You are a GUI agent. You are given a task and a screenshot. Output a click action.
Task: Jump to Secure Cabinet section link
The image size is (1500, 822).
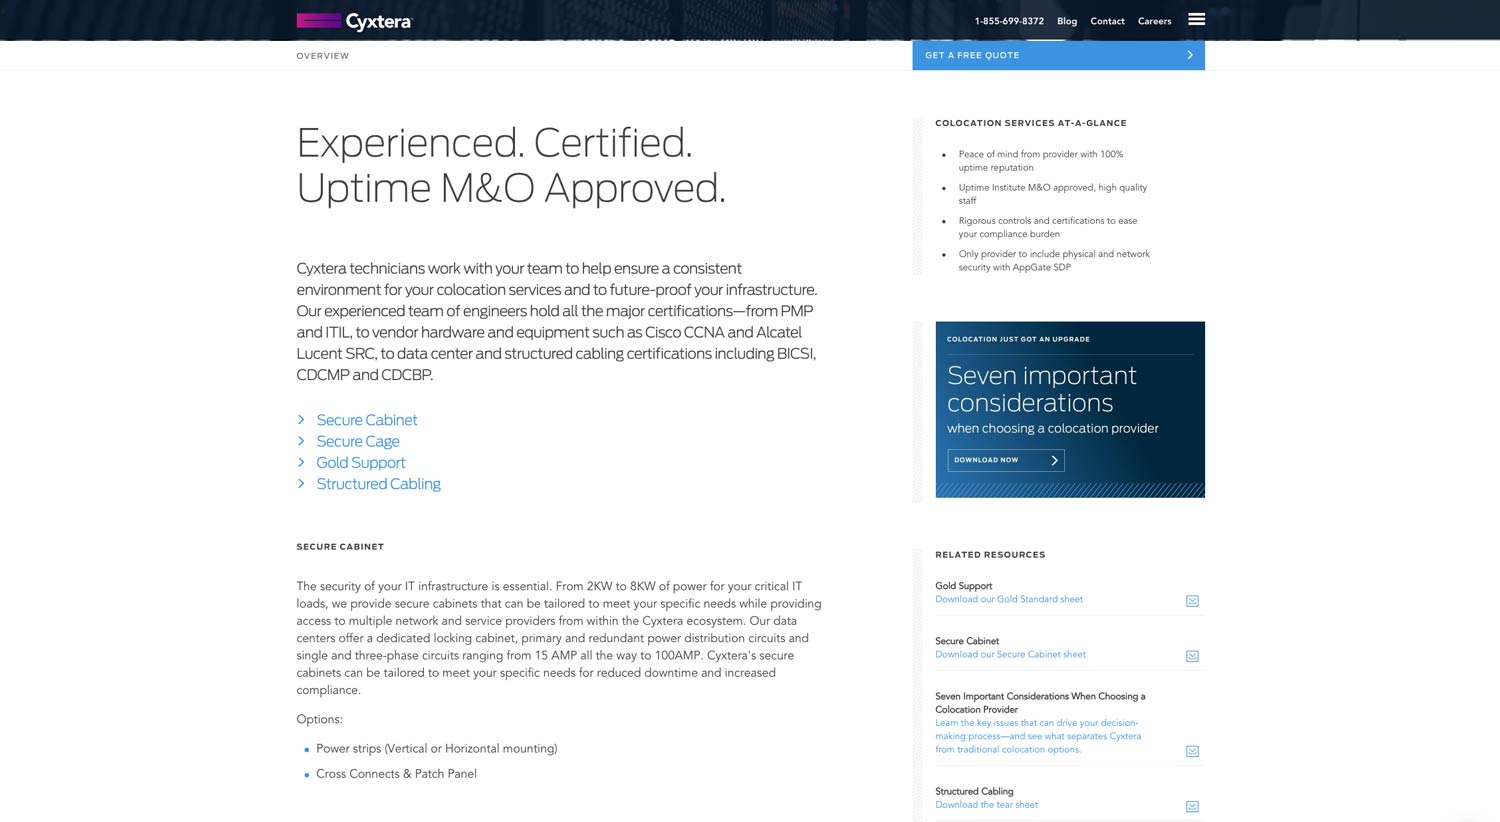367,420
